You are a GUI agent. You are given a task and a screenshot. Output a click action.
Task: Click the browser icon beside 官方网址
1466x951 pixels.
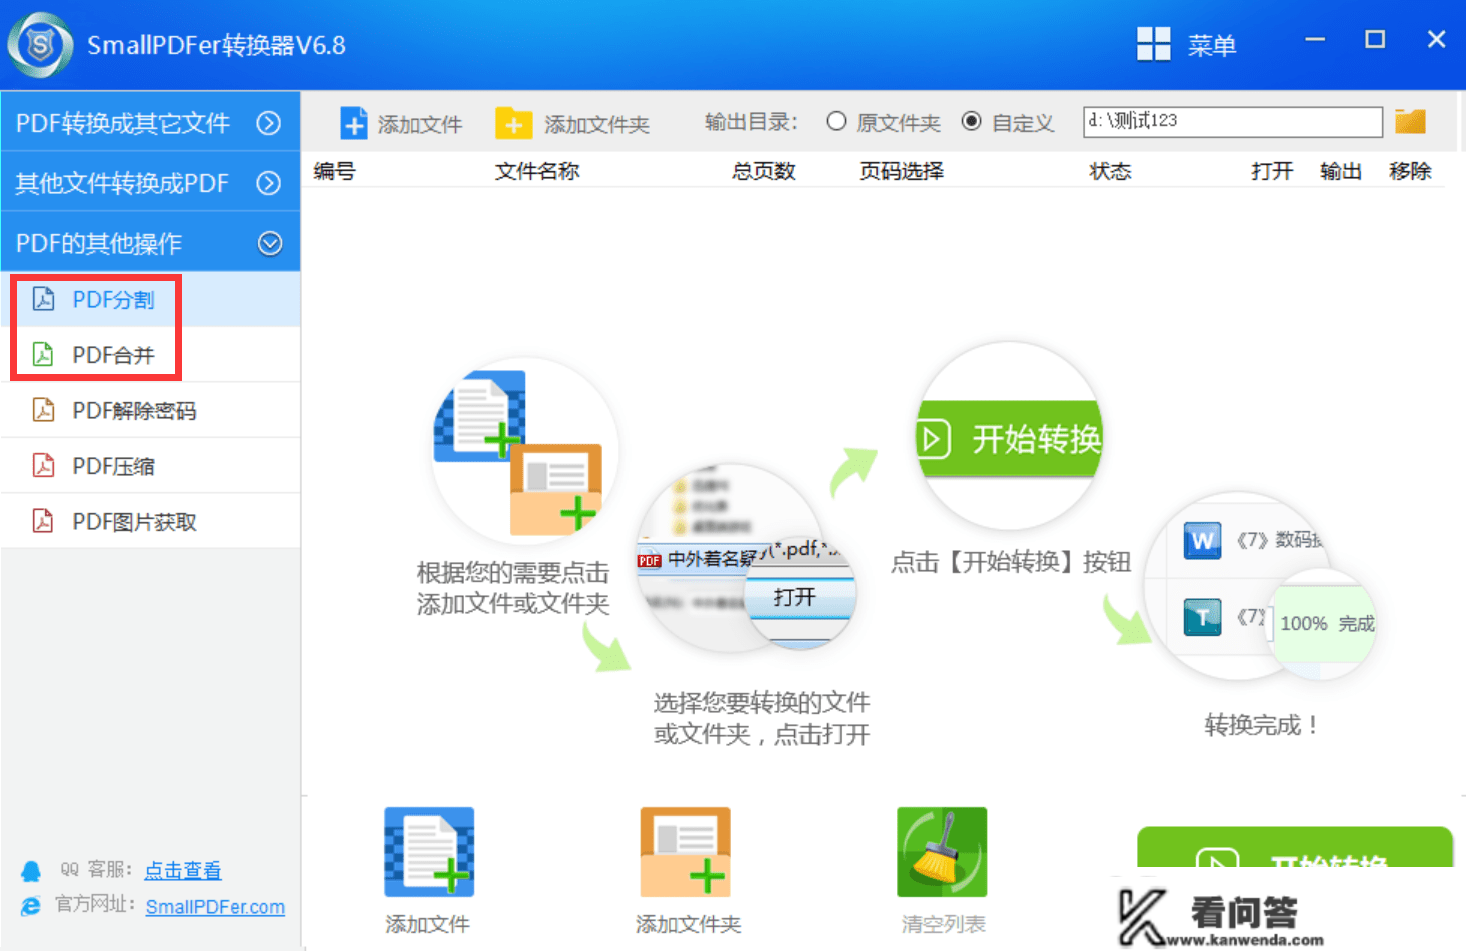pos(31,906)
